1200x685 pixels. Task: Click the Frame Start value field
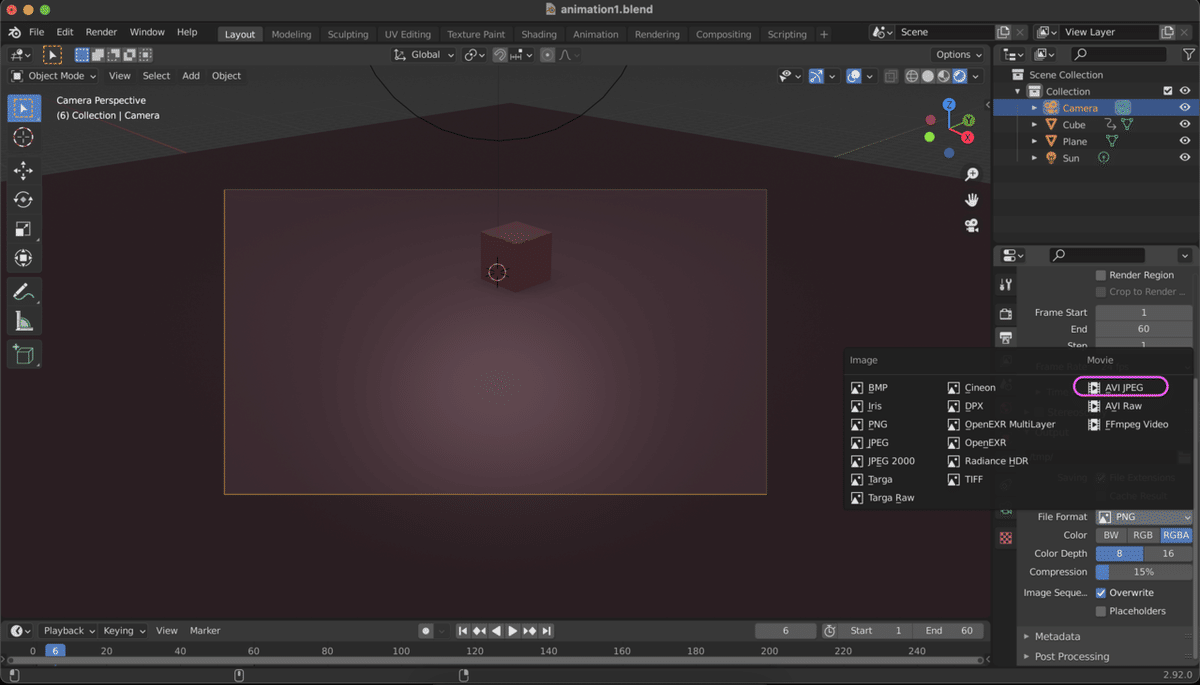(1144, 313)
